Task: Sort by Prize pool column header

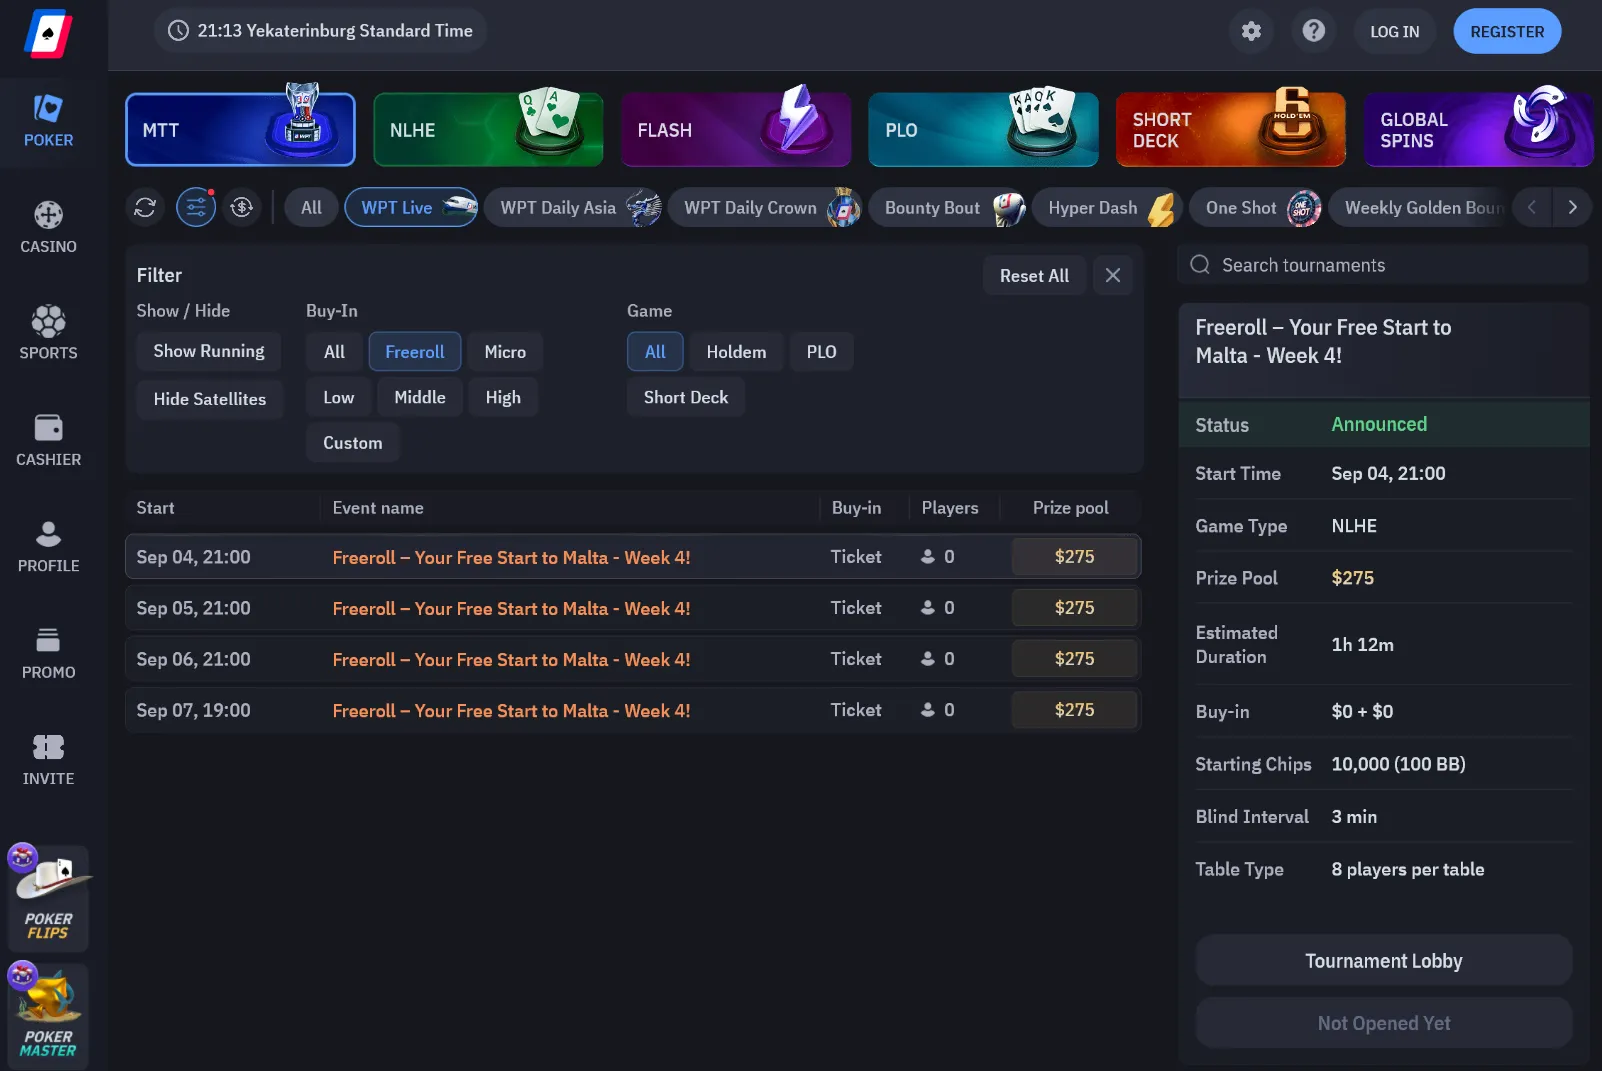Action: (x=1070, y=508)
